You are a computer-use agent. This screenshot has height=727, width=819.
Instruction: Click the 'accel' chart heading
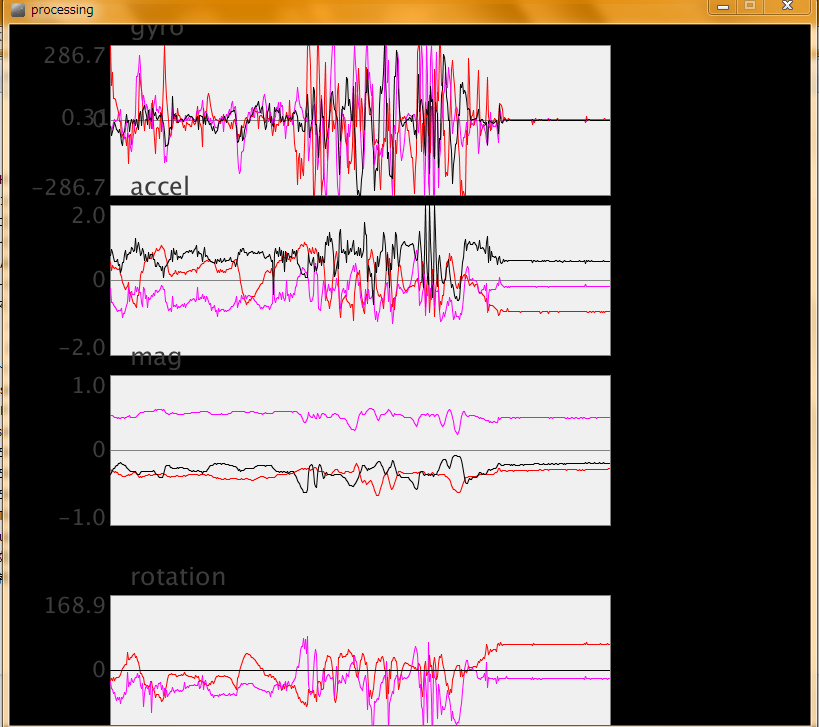(x=159, y=186)
